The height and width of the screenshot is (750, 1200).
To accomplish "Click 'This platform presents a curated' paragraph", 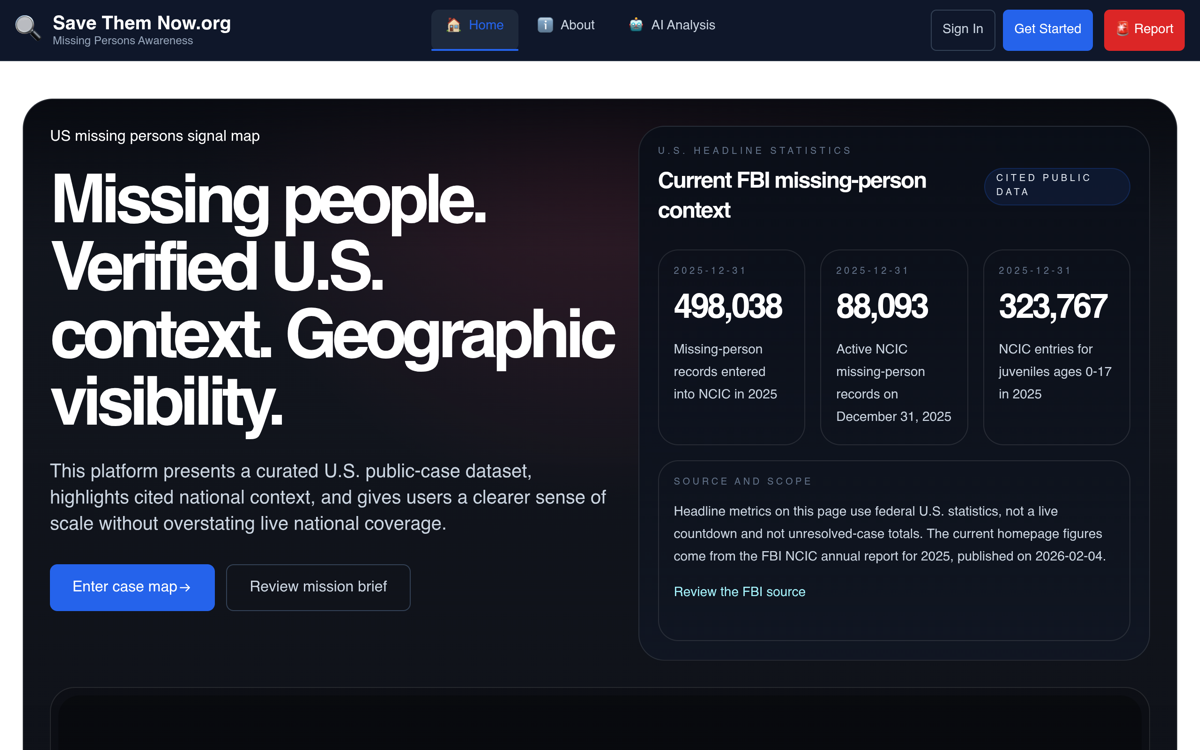I will [x=329, y=497].
